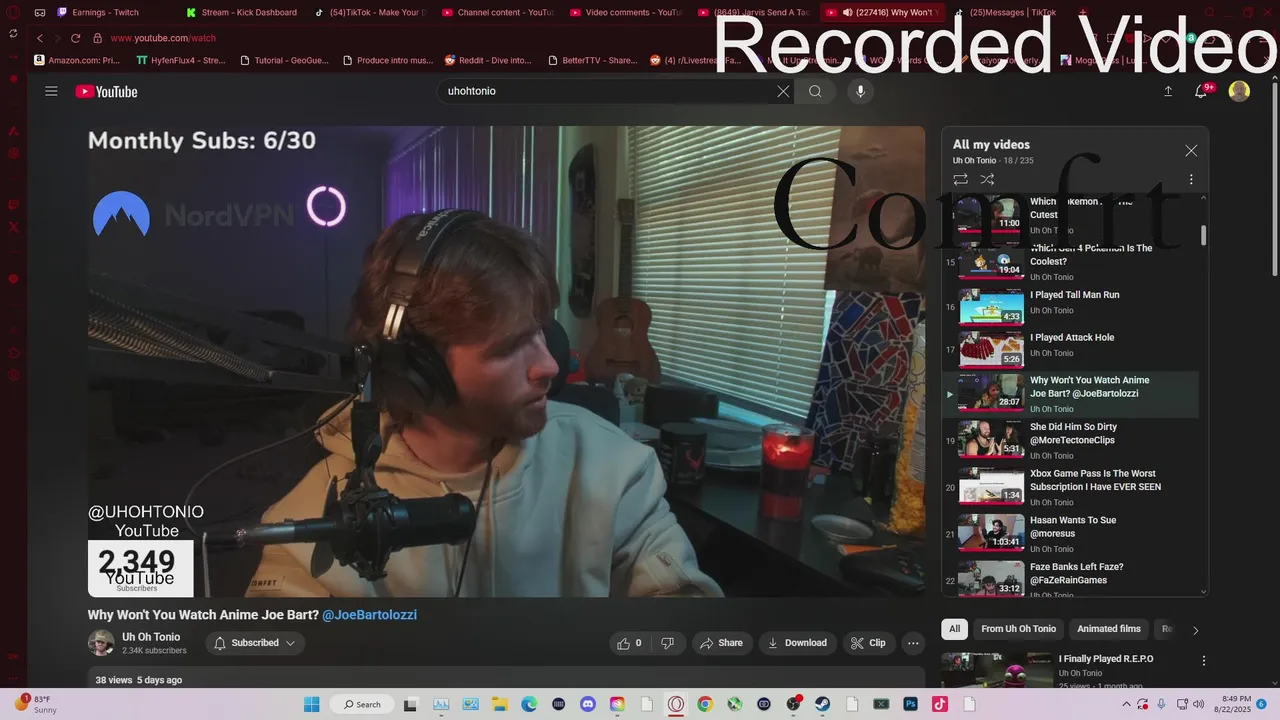This screenshot has height=720, width=1280.
Task: Open Uh Oh Tonio channel name link
Action: point(151,637)
